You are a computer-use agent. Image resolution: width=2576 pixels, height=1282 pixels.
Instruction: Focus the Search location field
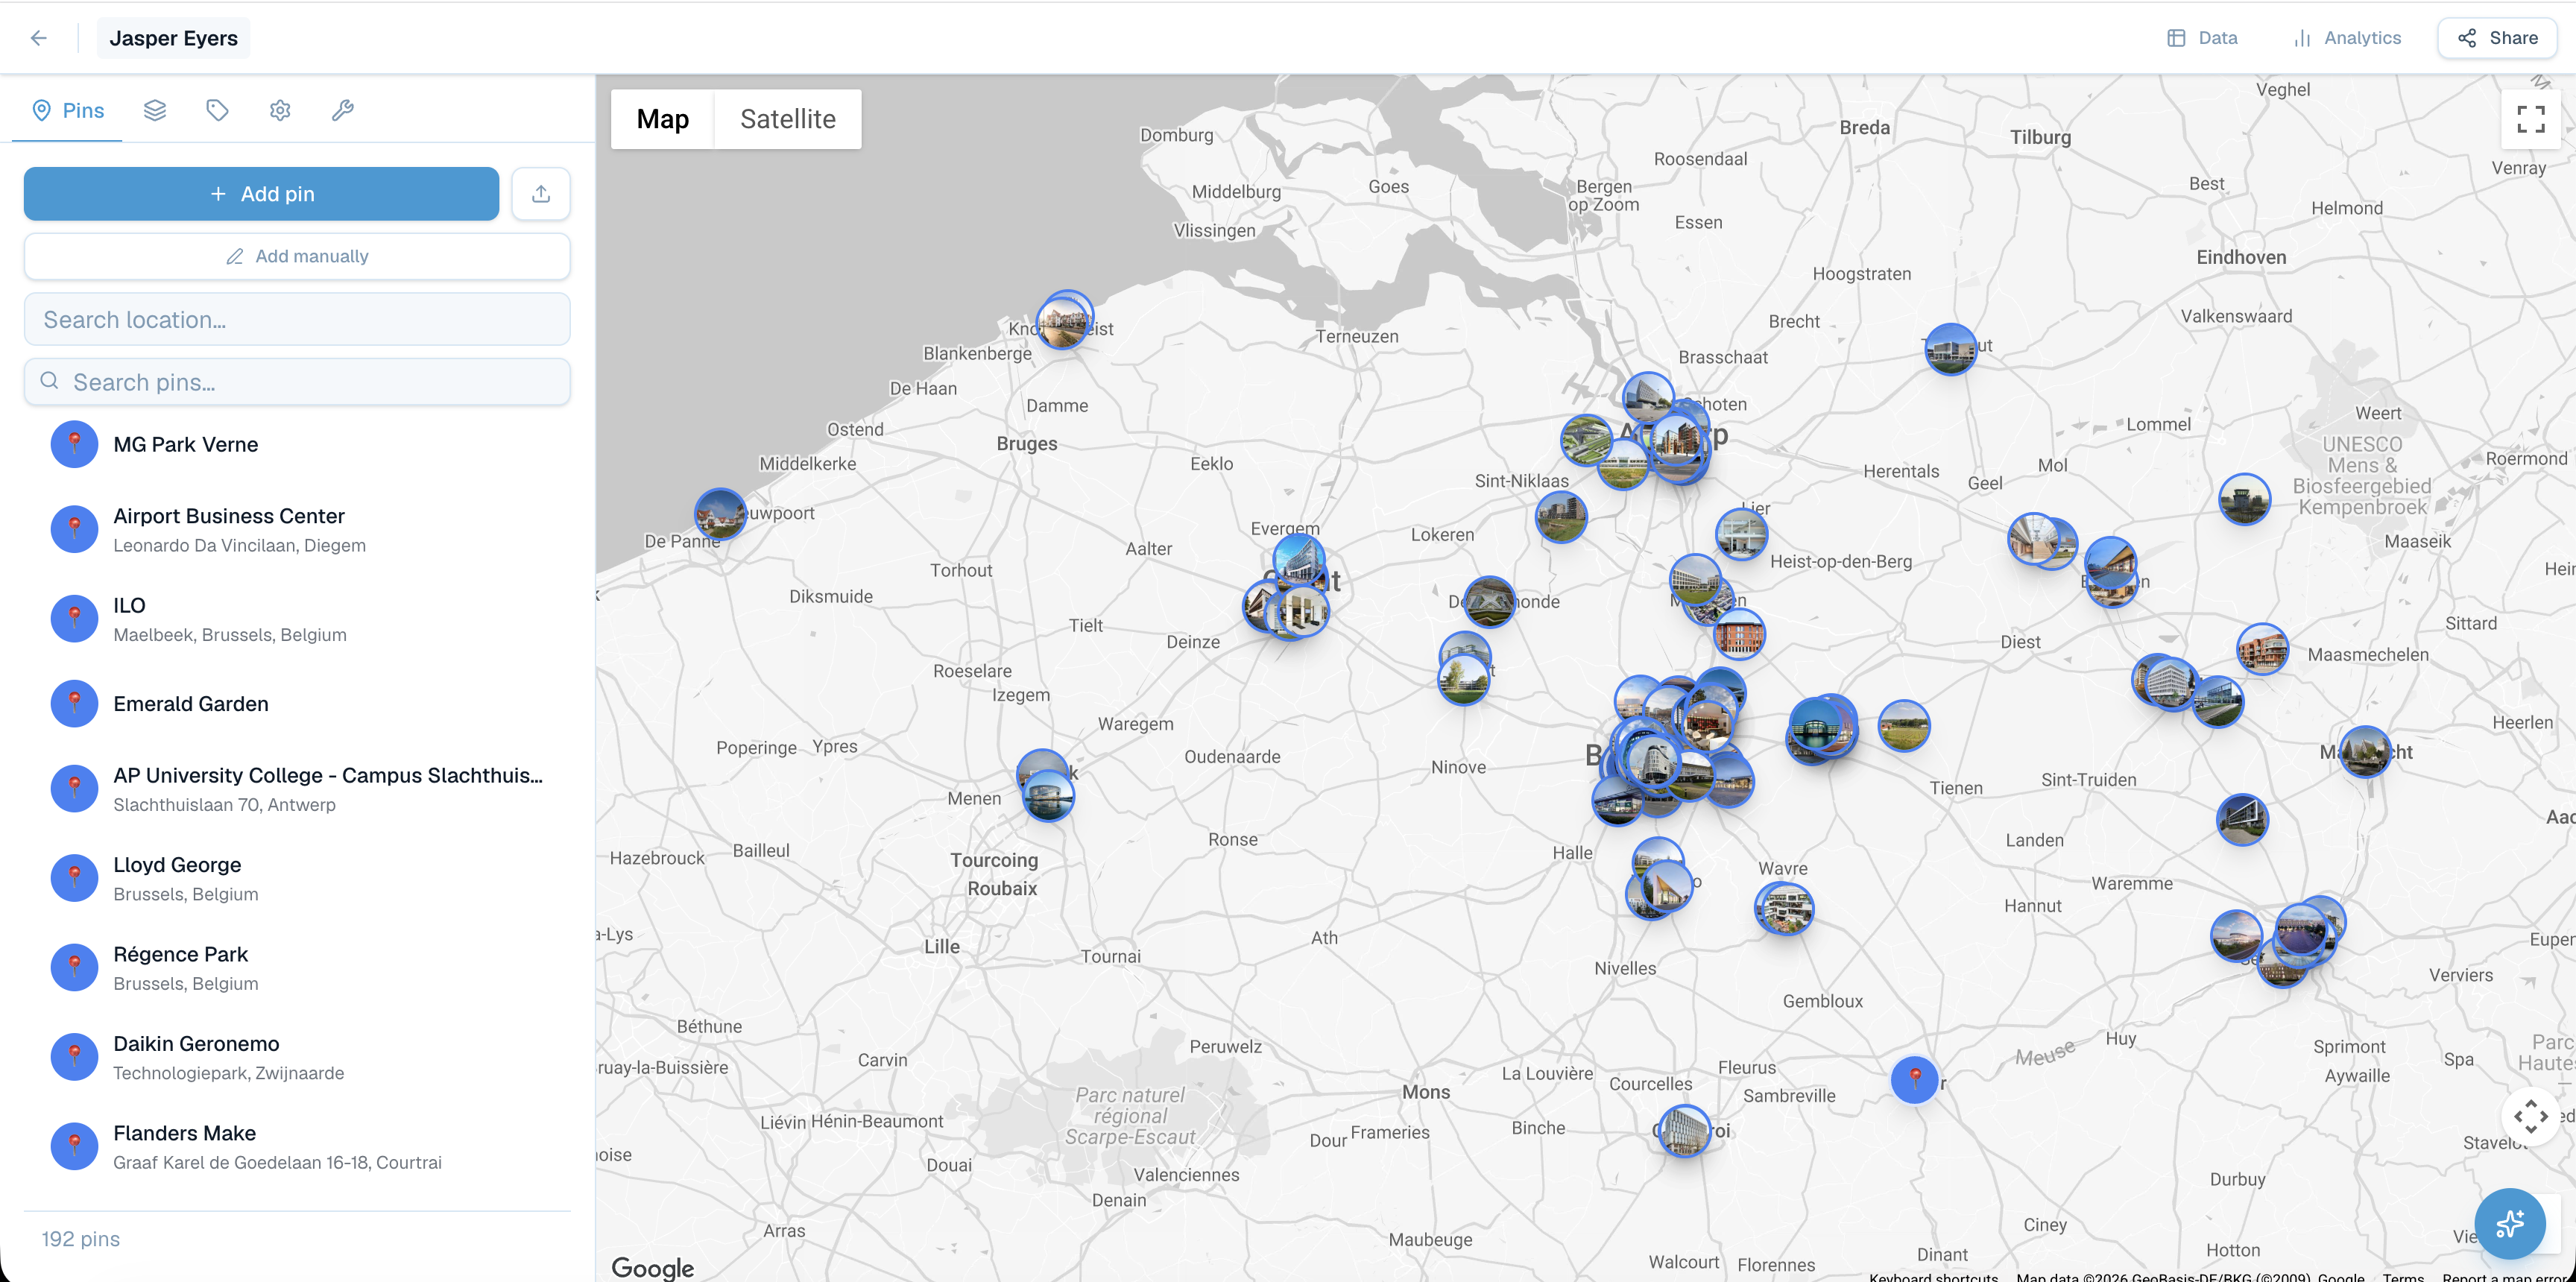pyautogui.click(x=297, y=319)
